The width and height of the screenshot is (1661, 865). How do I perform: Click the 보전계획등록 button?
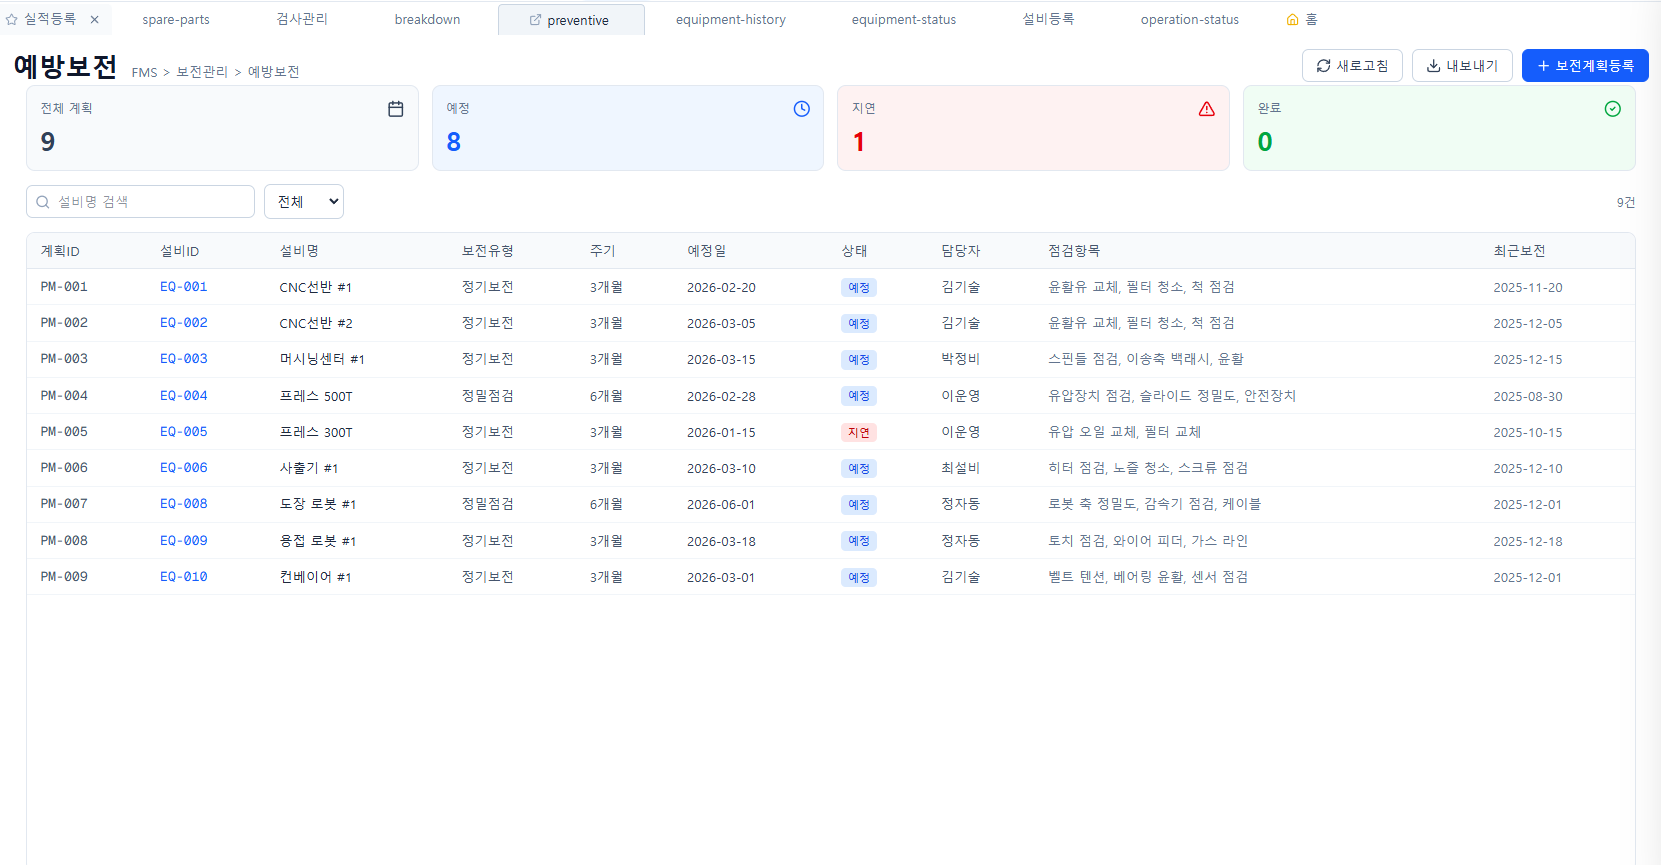pos(1585,66)
